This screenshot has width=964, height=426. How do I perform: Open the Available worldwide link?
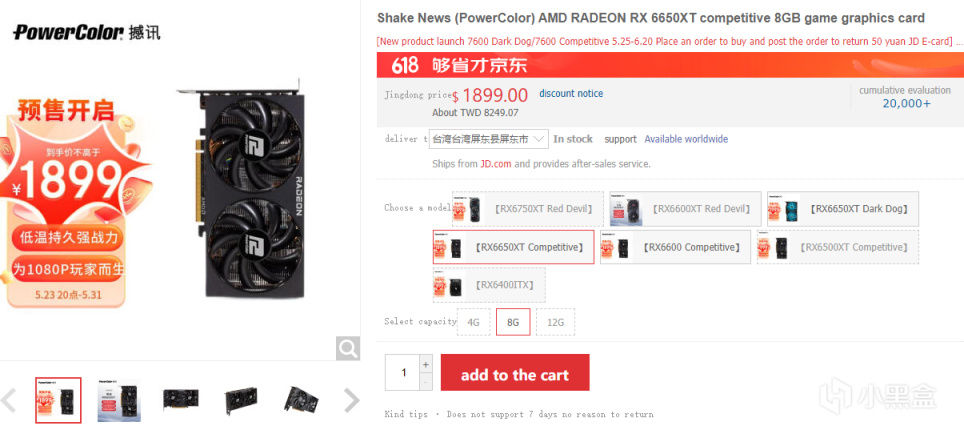coord(686,139)
